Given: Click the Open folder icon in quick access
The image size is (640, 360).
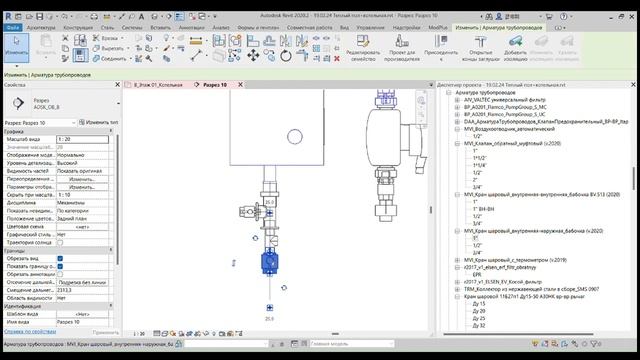Looking at the screenshot, I should [x=29, y=16].
